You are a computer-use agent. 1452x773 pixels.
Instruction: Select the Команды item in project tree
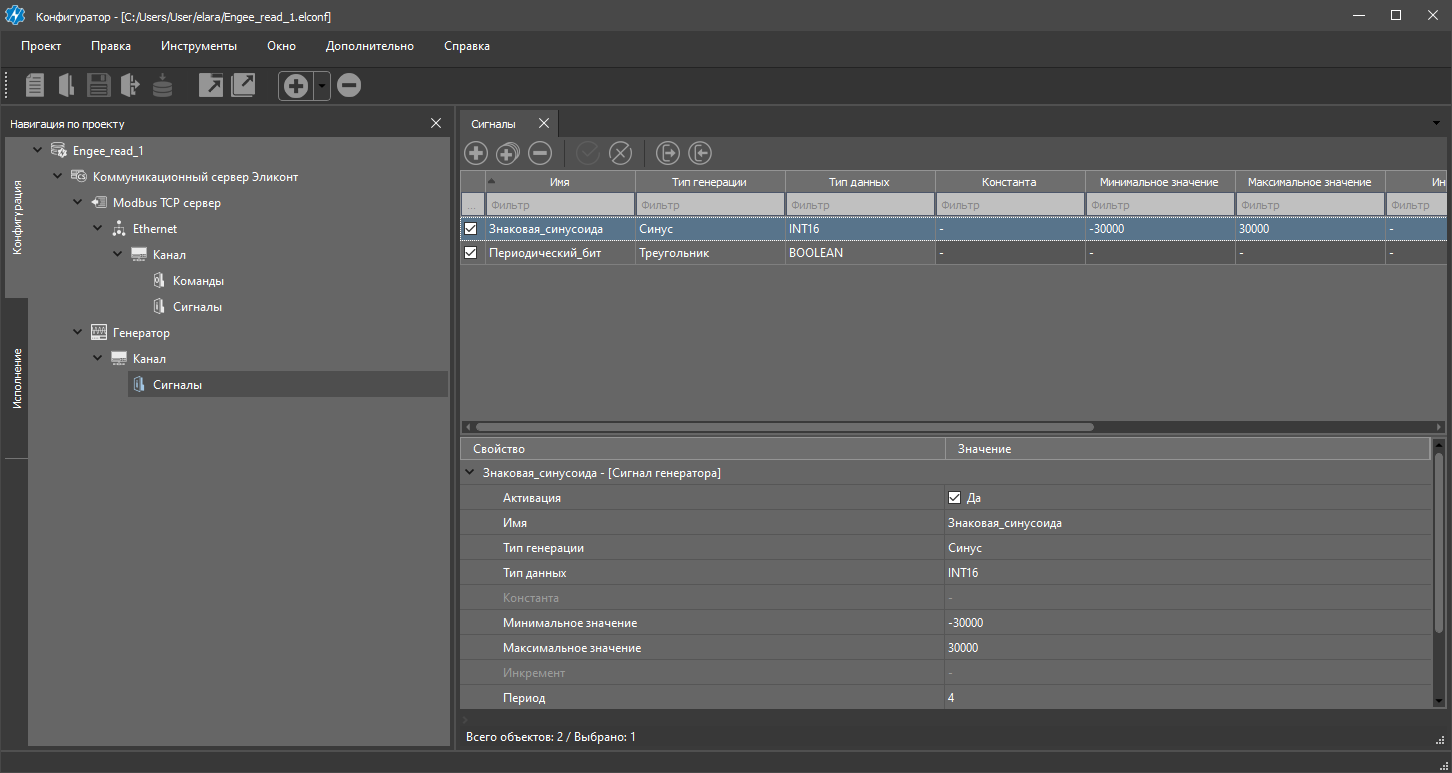click(x=198, y=281)
